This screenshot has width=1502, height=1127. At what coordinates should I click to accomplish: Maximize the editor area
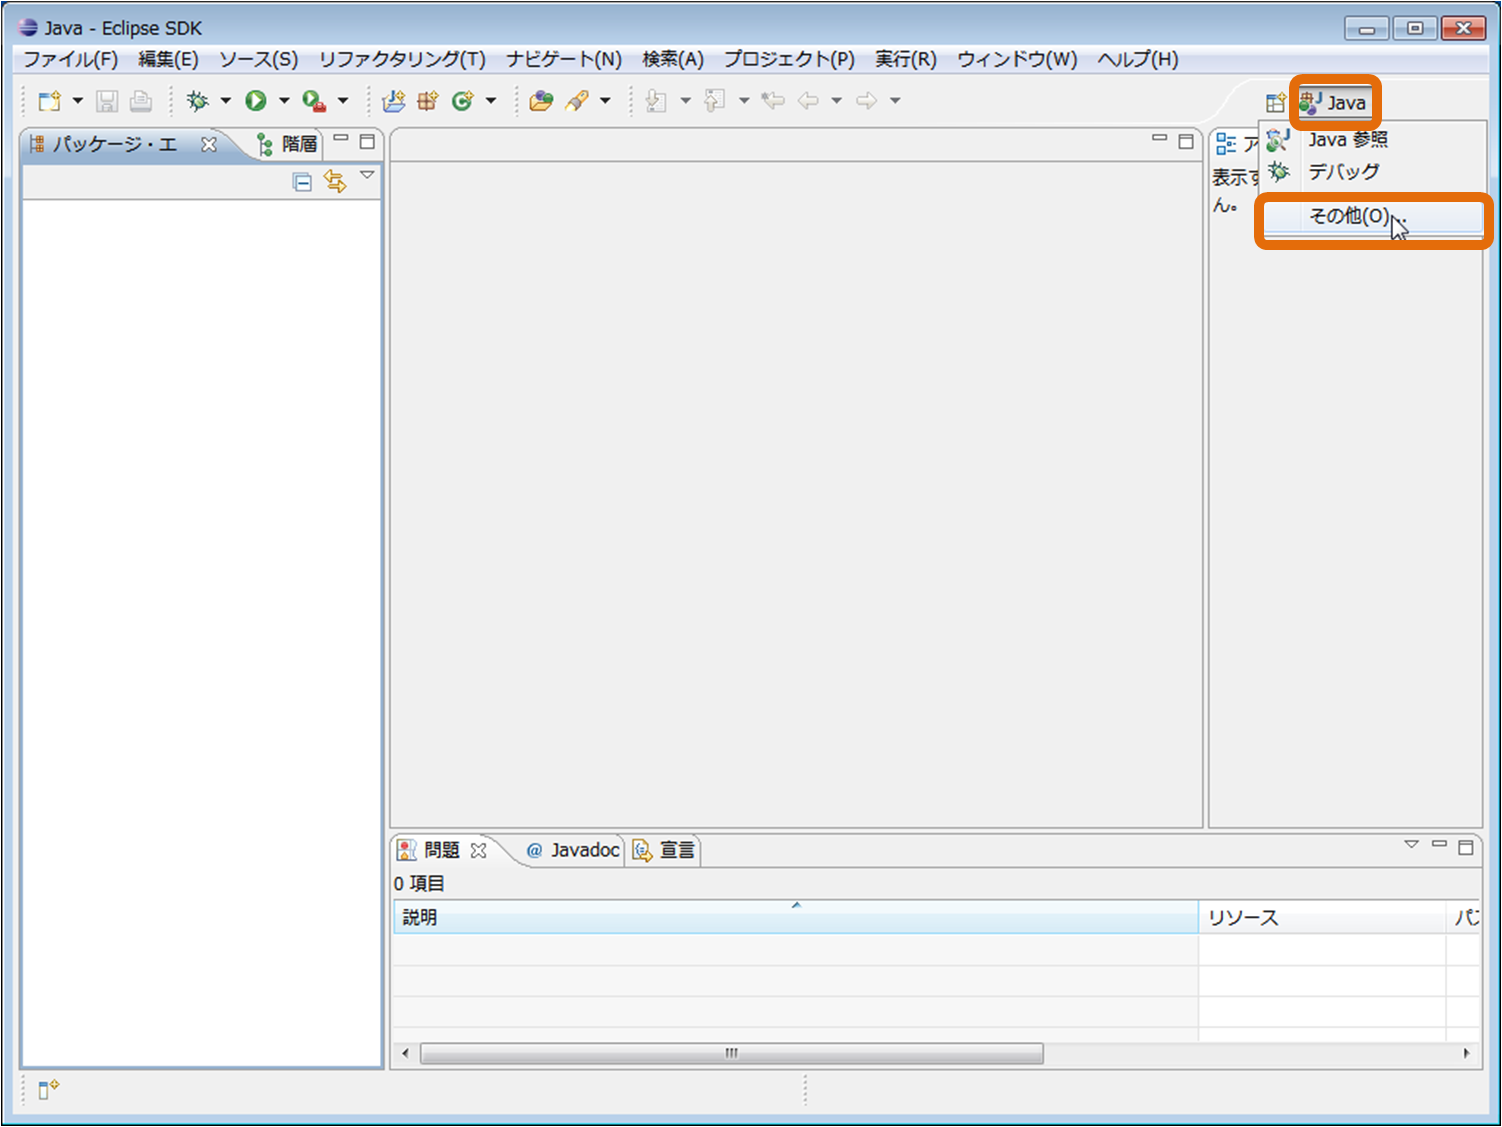1185,142
